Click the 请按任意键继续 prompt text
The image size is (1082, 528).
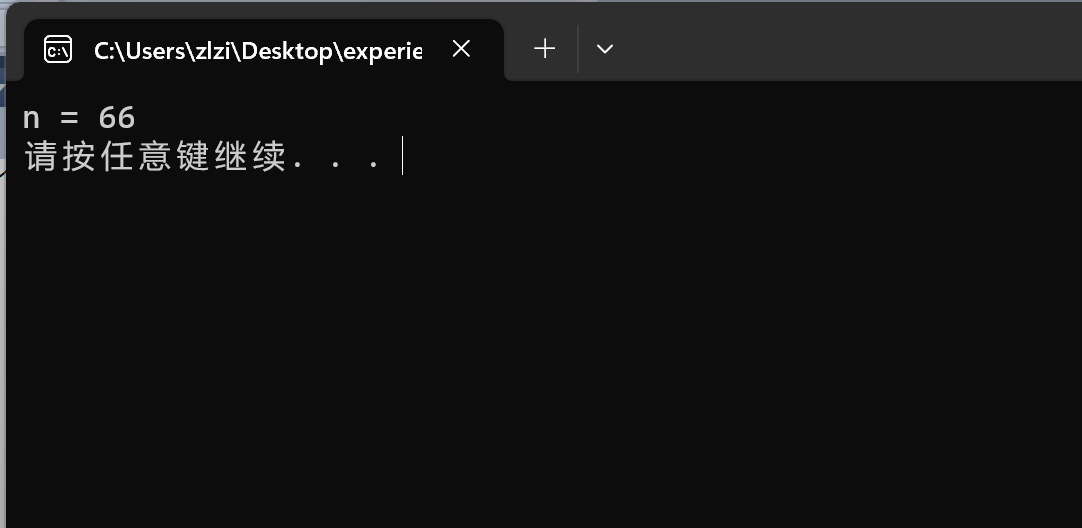pyautogui.click(x=155, y=158)
